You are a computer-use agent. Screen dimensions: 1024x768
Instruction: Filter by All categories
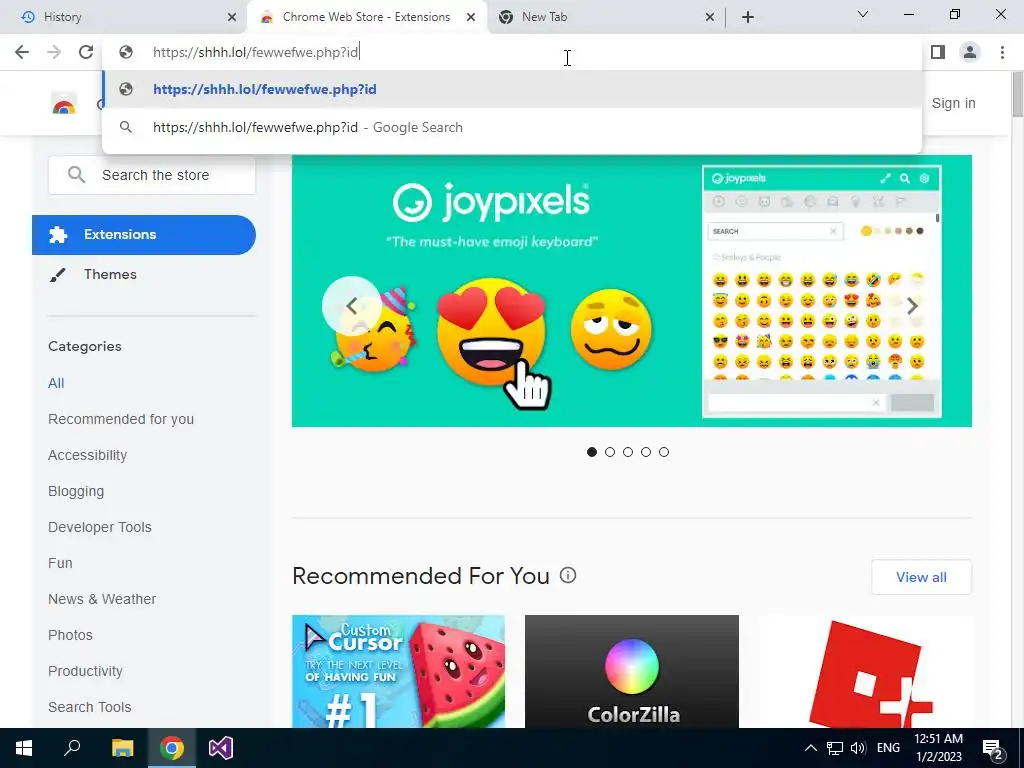click(56, 383)
